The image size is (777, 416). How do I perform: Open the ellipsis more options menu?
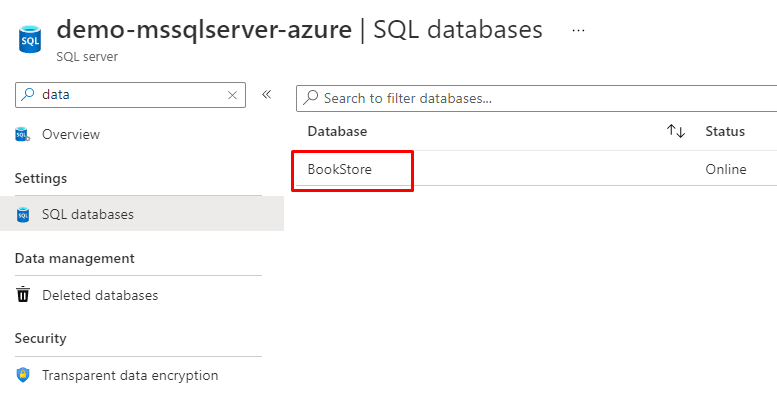(x=578, y=30)
